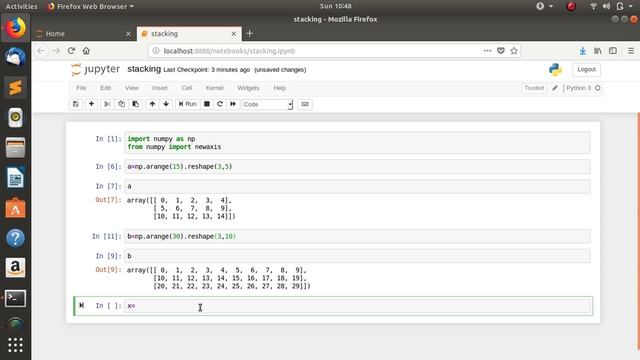Open Firefox Web Browser app menu dropdown
This screenshot has height=360, width=640.
click(91, 6)
